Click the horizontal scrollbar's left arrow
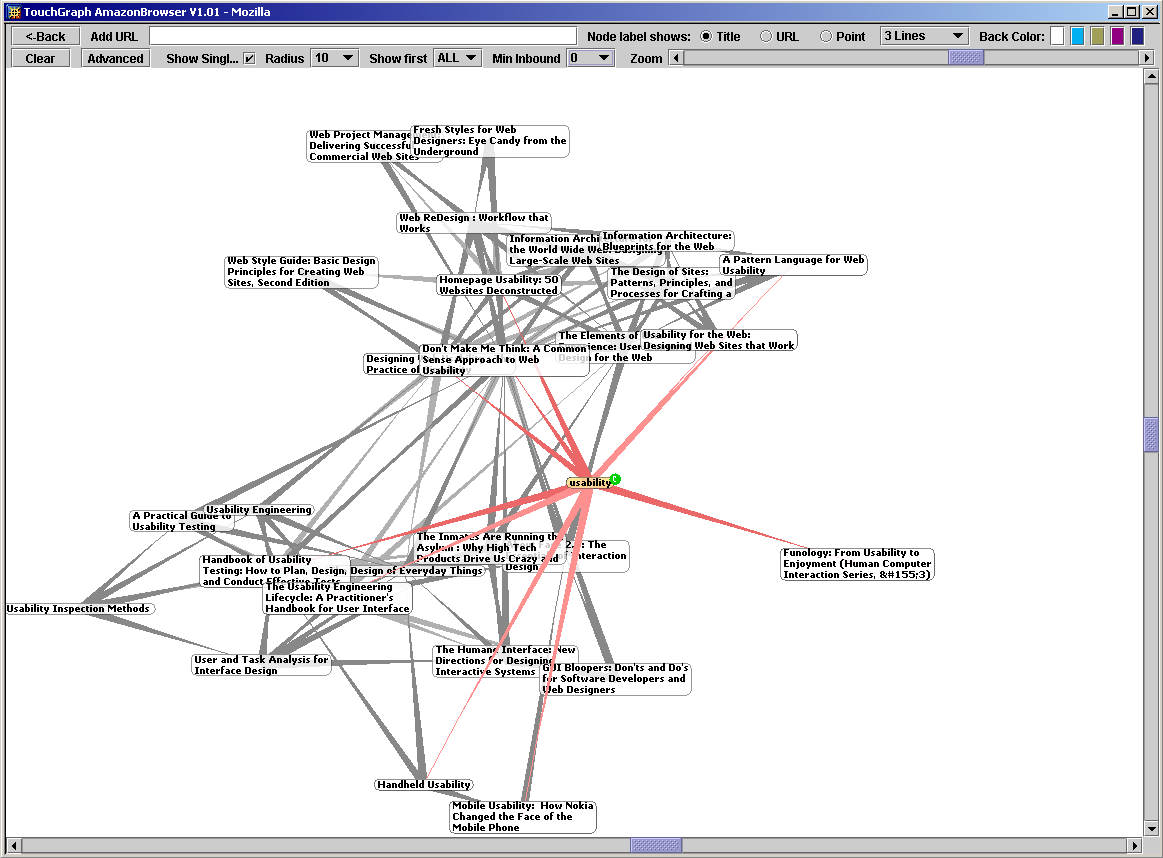This screenshot has width=1163, height=858. tap(13, 846)
